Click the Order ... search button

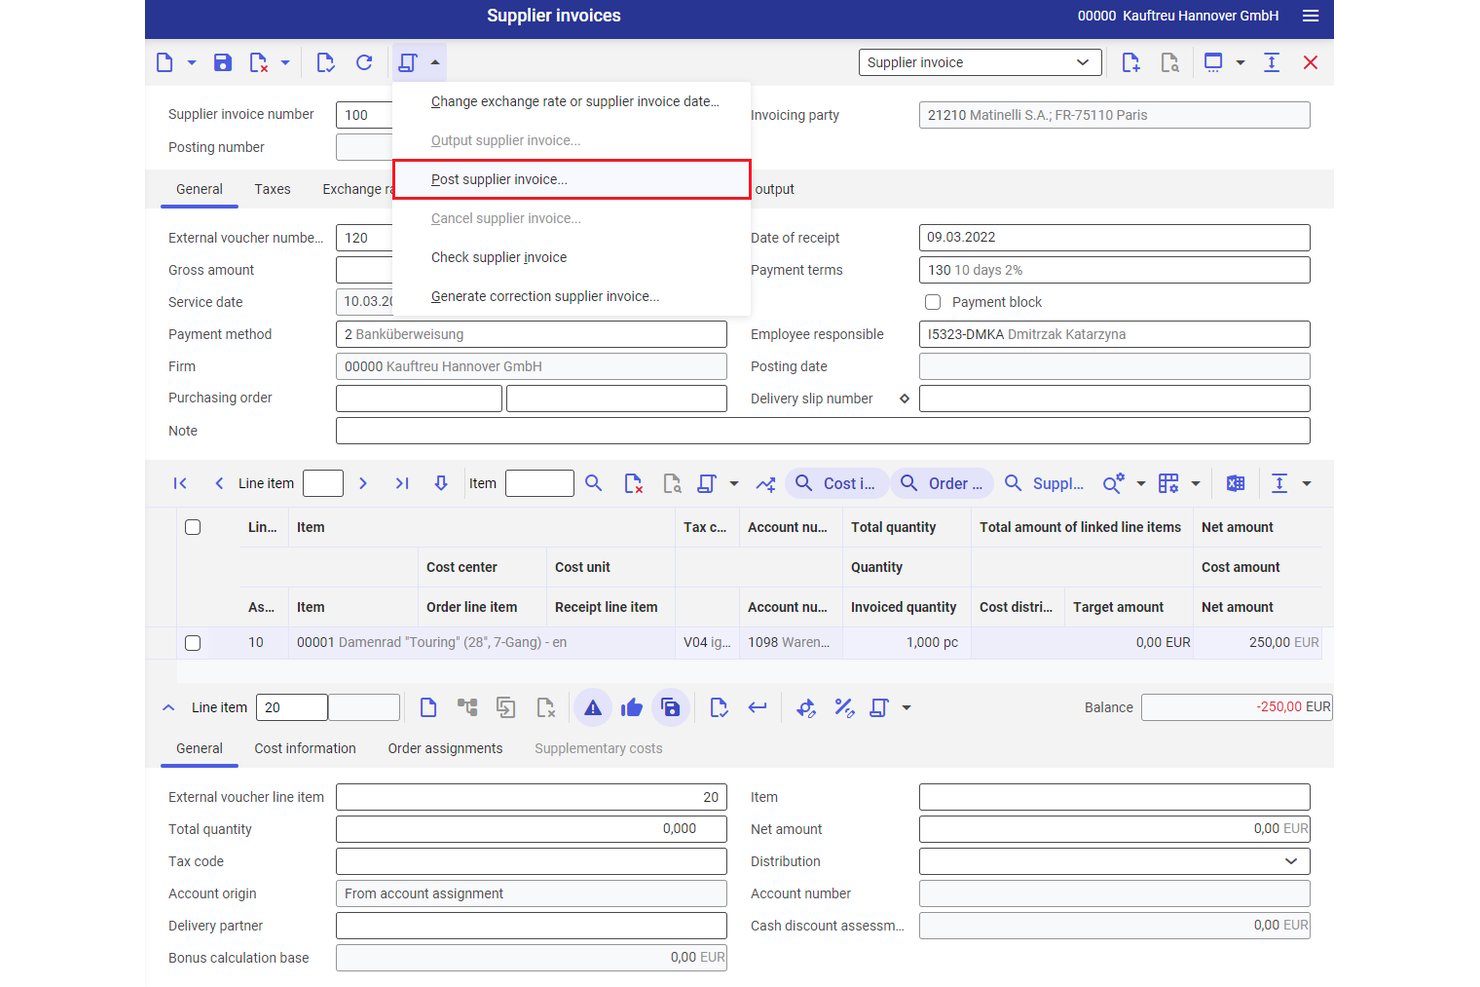coord(943,484)
